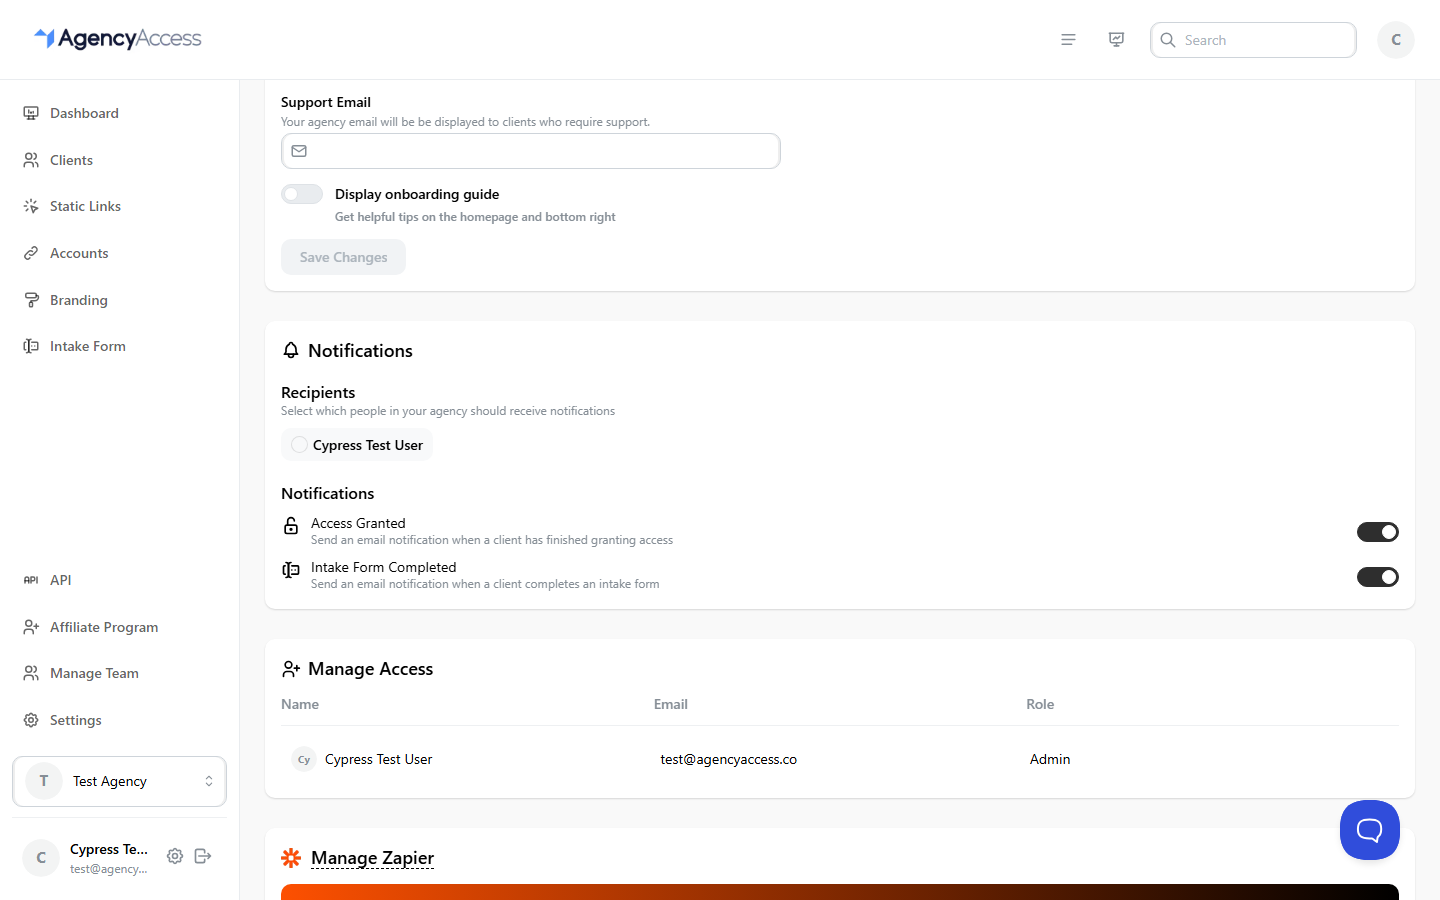
Task: Click the Clients people icon
Action: [31, 160]
